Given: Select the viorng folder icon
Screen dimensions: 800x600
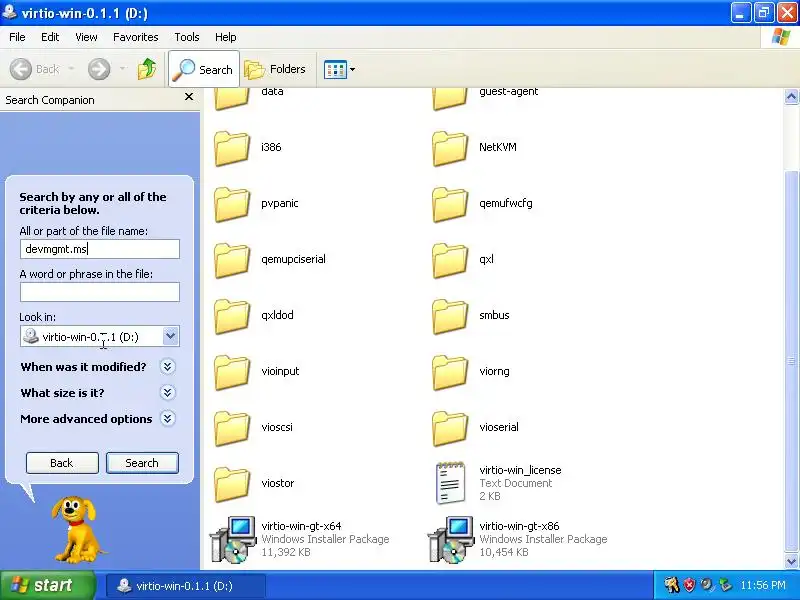Looking at the screenshot, I should (x=450, y=373).
